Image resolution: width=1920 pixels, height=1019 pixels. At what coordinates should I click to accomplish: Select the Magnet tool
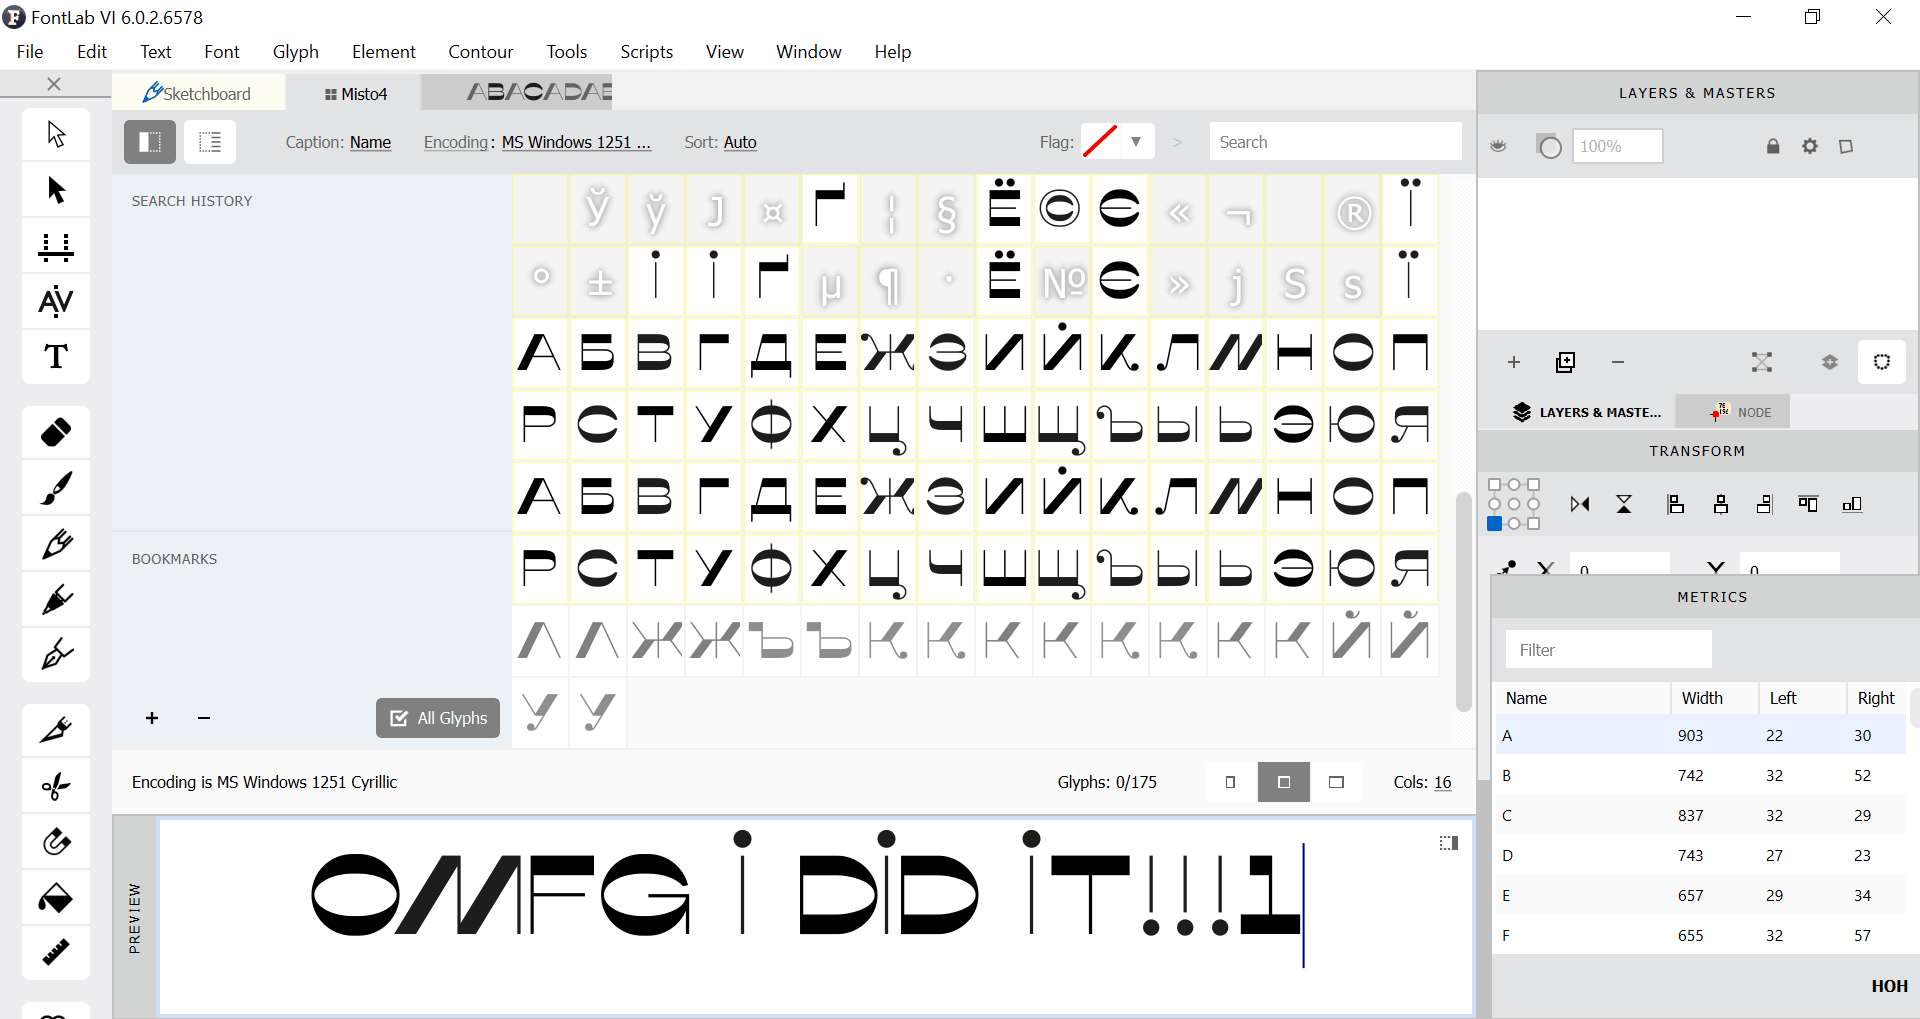coord(55,841)
